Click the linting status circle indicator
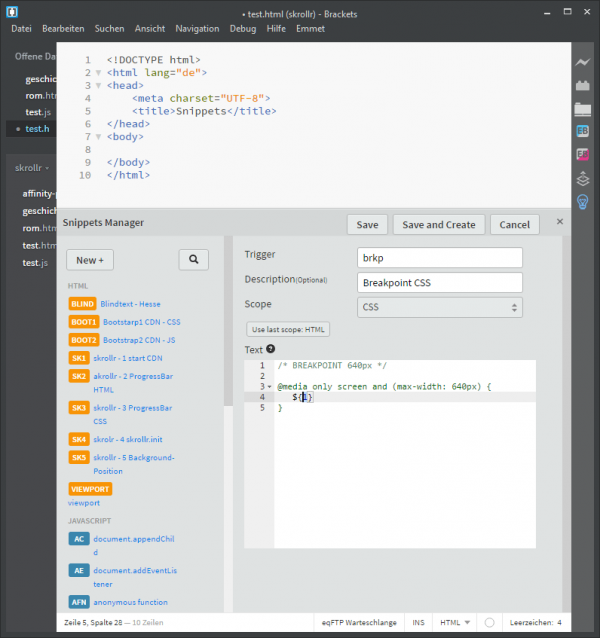Screen dimensions: 600x638 [489, 623]
